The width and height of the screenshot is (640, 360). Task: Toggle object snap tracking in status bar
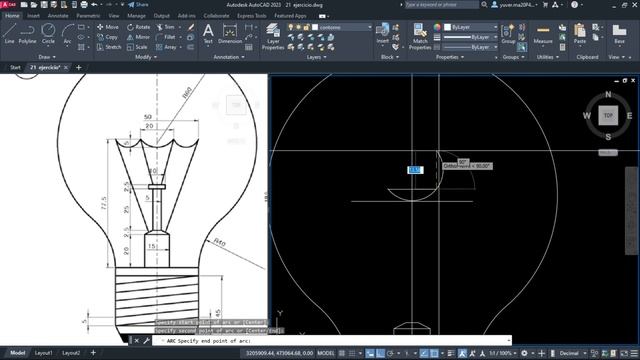[x=424, y=353]
